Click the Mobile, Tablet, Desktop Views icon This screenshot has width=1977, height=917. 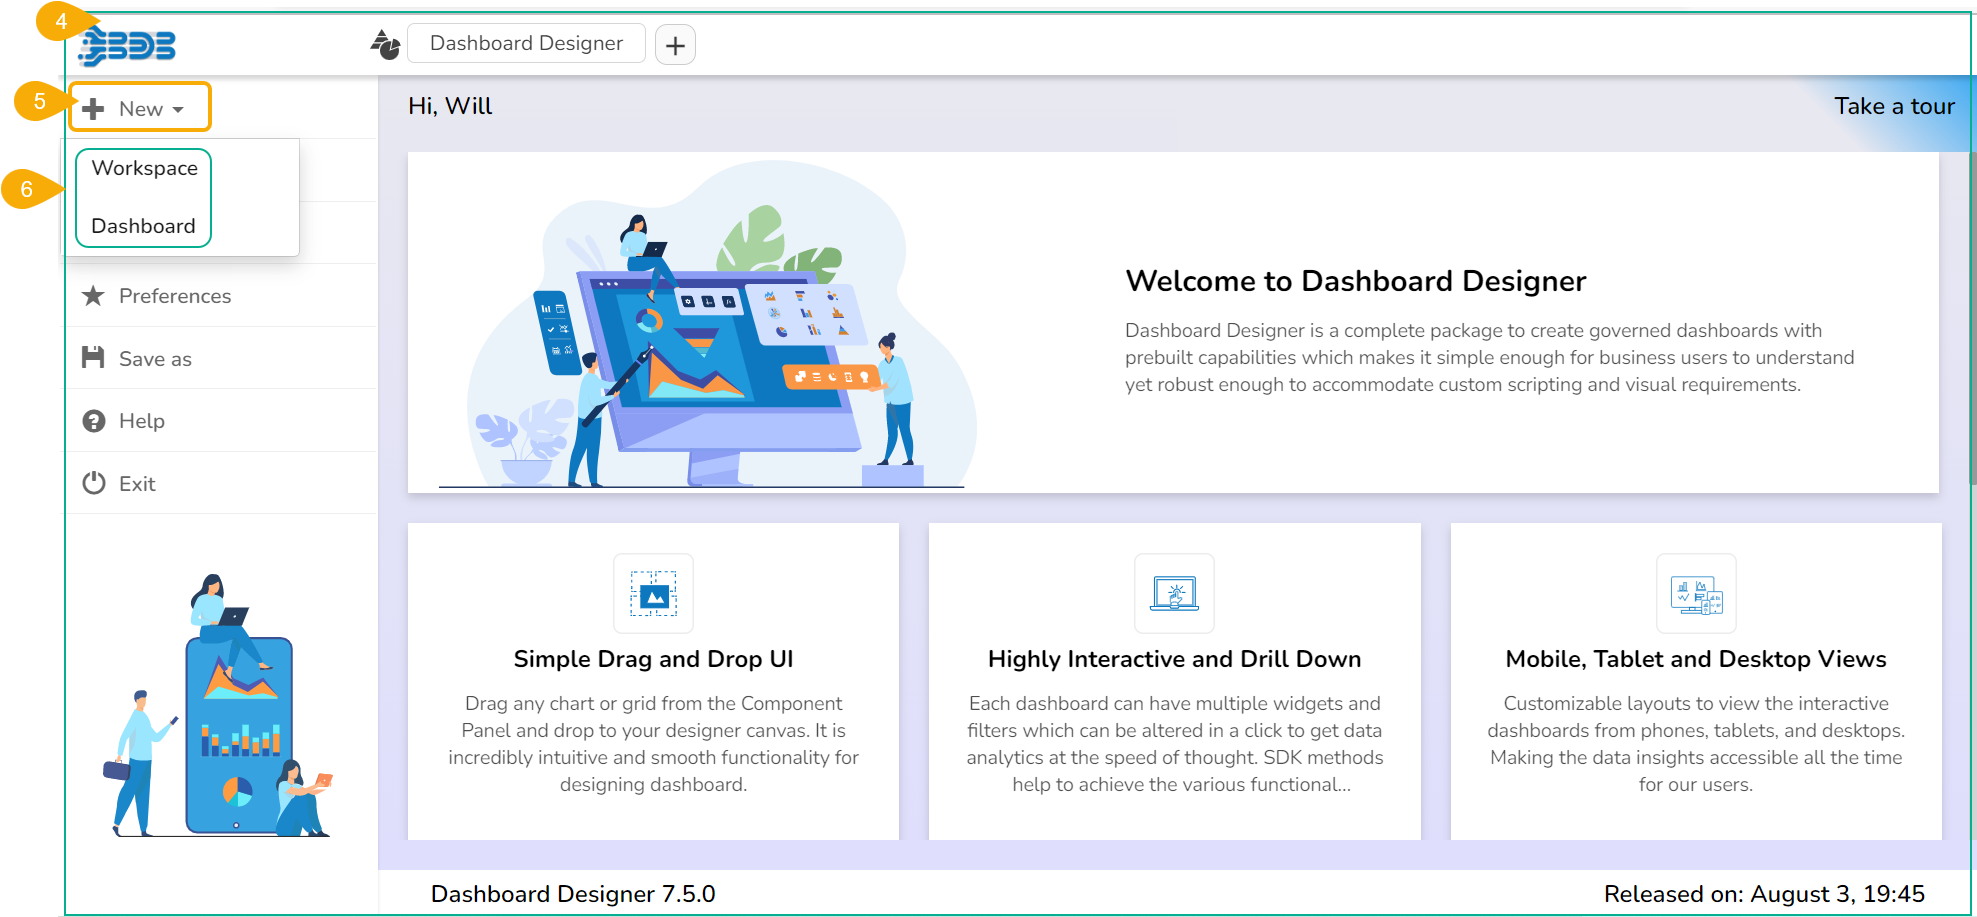tap(1696, 594)
